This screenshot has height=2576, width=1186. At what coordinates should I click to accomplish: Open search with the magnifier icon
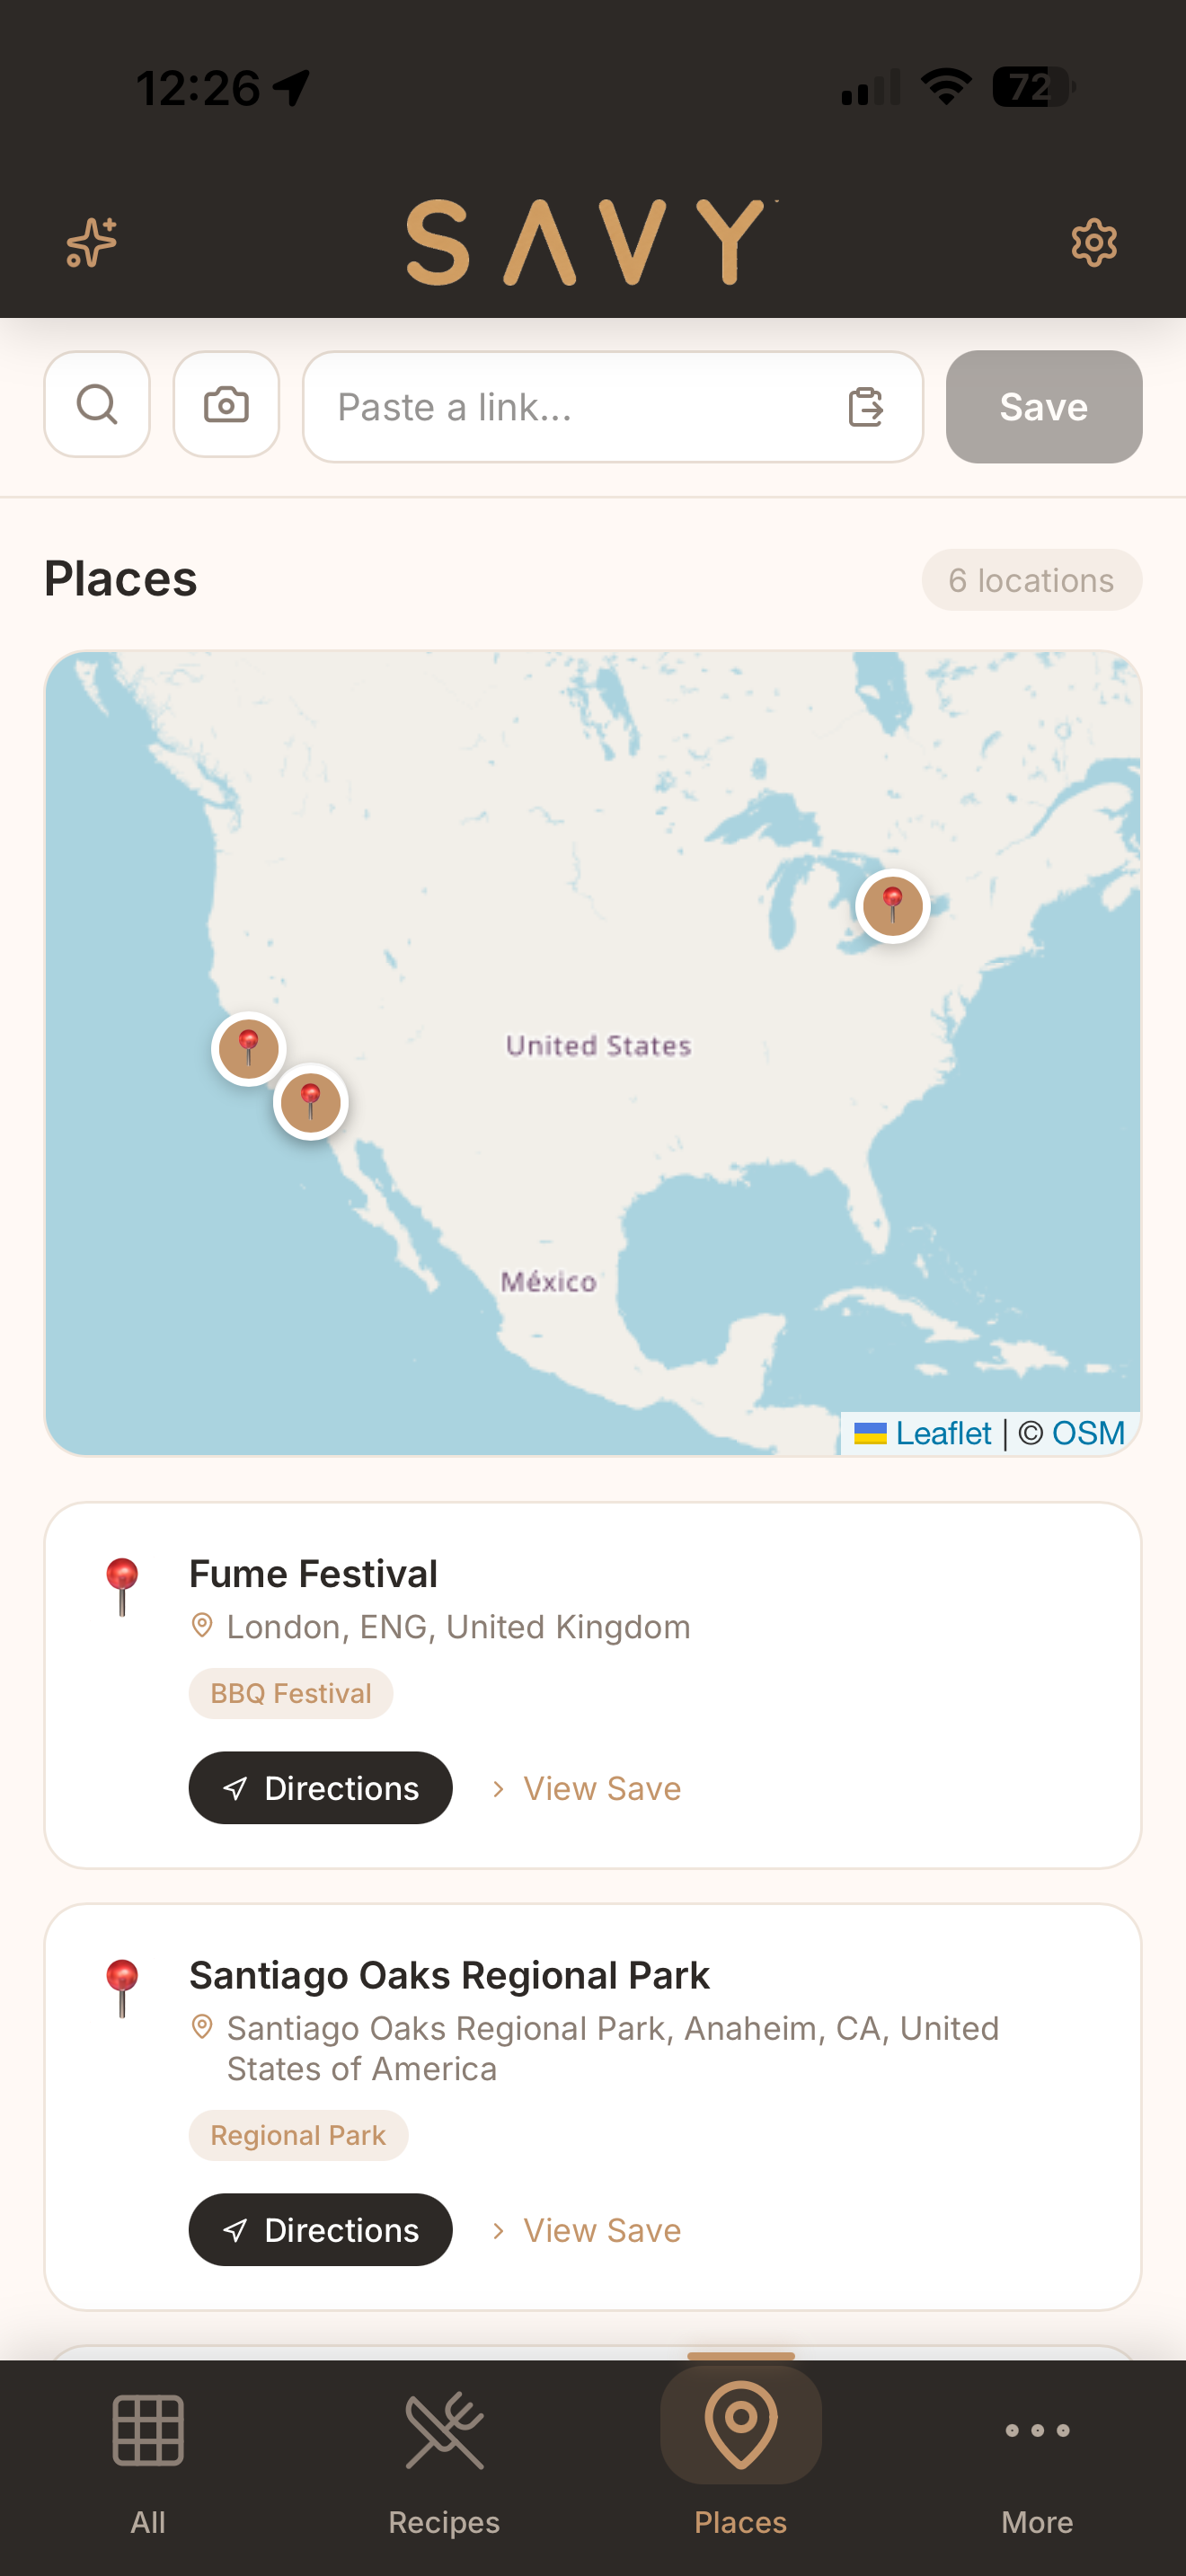pos(97,405)
